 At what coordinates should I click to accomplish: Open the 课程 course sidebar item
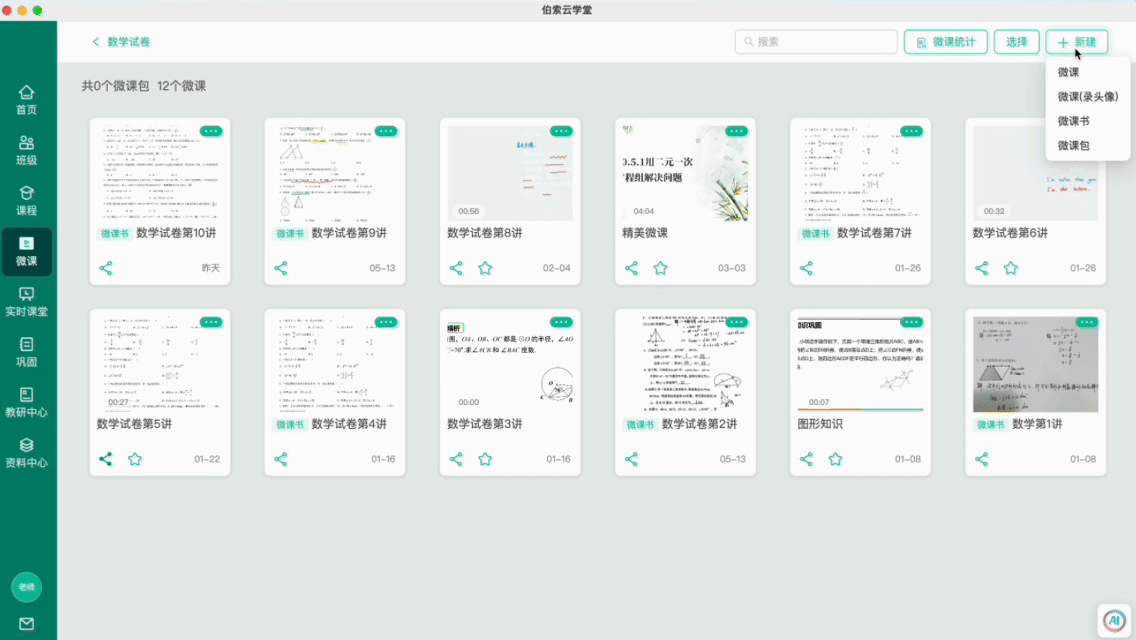[26, 201]
